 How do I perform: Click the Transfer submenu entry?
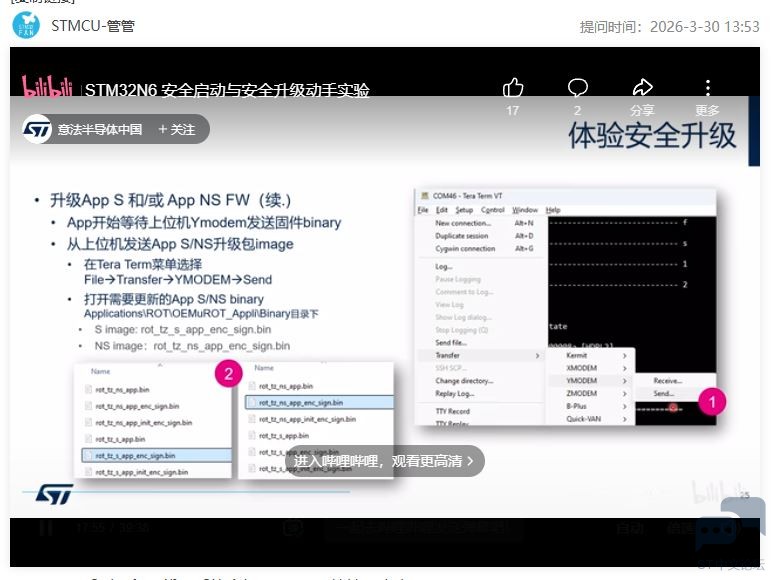pyautogui.click(x=481, y=355)
